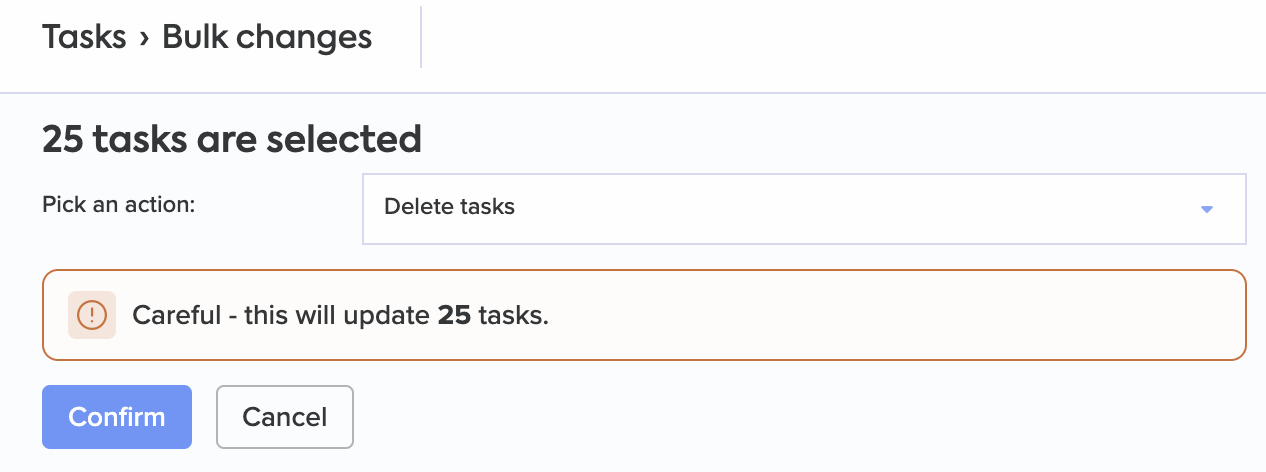Open the Pick an action dropdown
1266x472 pixels.
(x=803, y=209)
